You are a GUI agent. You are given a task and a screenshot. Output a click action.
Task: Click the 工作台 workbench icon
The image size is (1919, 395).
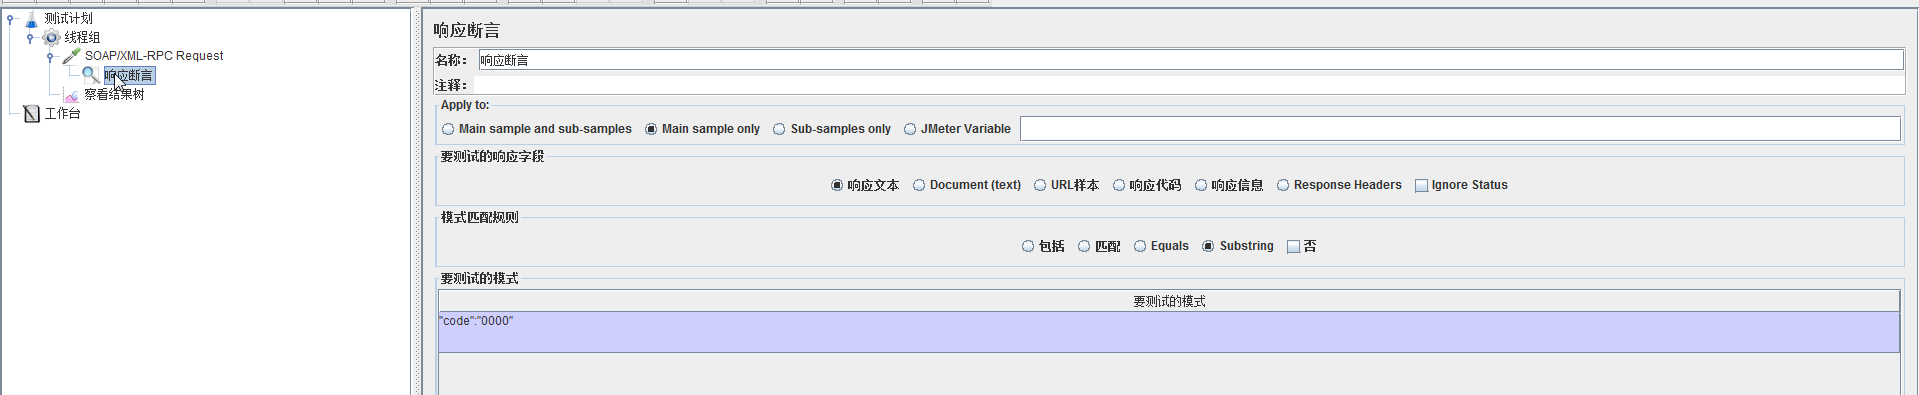point(31,114)
